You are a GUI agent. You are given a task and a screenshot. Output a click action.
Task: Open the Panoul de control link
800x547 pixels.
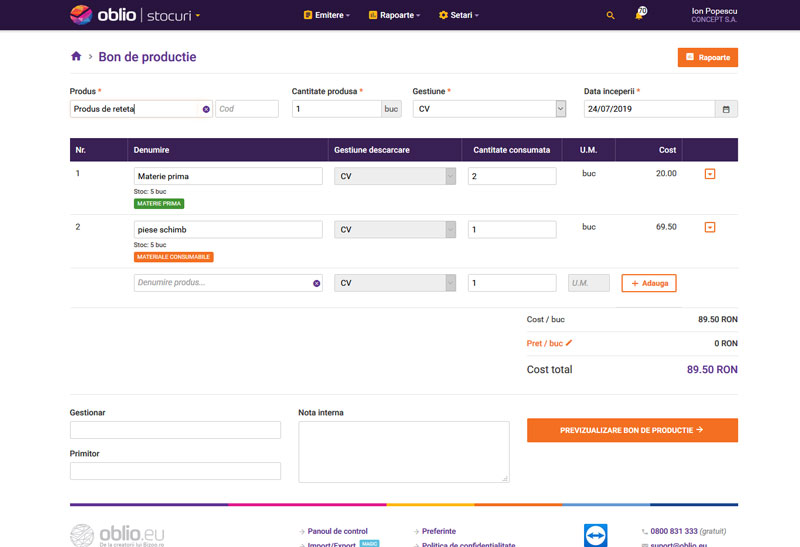(x=337, y=531)
